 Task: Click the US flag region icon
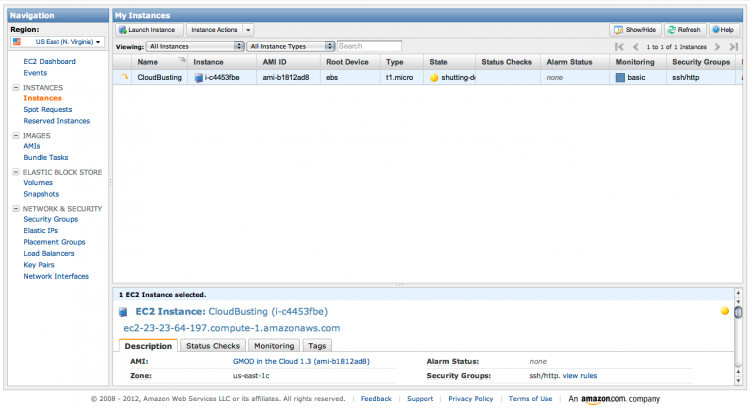(x=17, y=42)
